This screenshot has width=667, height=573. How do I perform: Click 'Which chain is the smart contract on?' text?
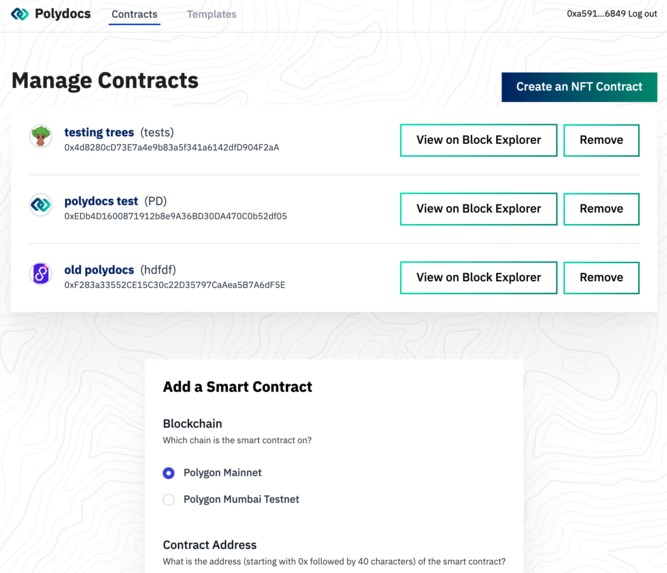(237, 440)
